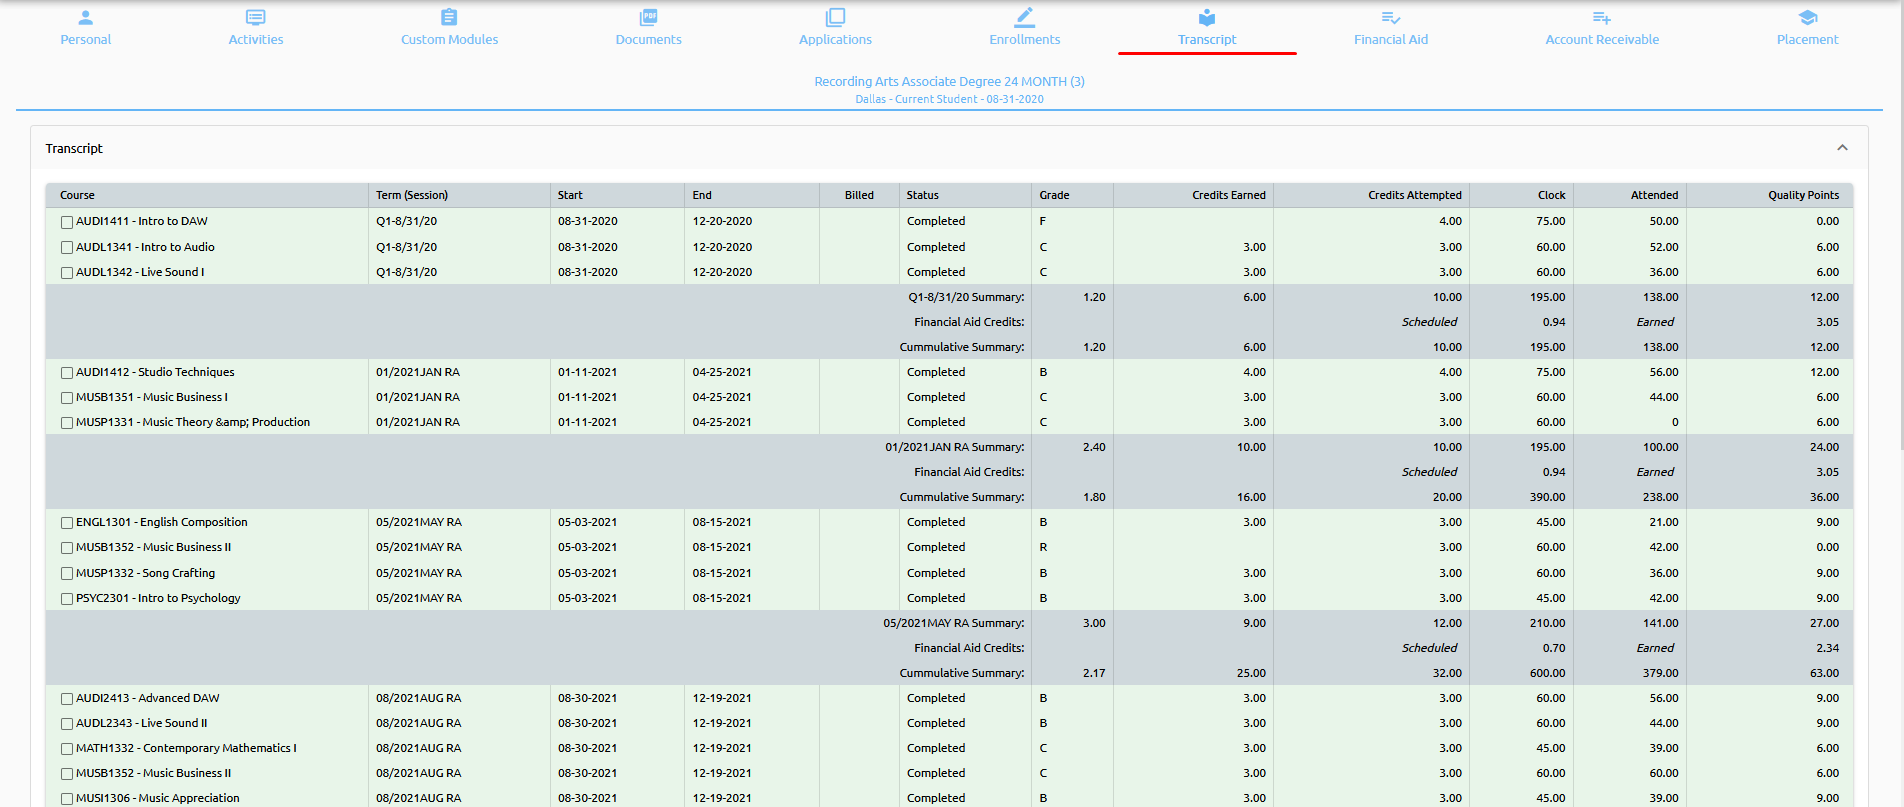This screenshot has width=1904, height=807.
Task: Click the Grade column header
Action: tap(1054, 195)
